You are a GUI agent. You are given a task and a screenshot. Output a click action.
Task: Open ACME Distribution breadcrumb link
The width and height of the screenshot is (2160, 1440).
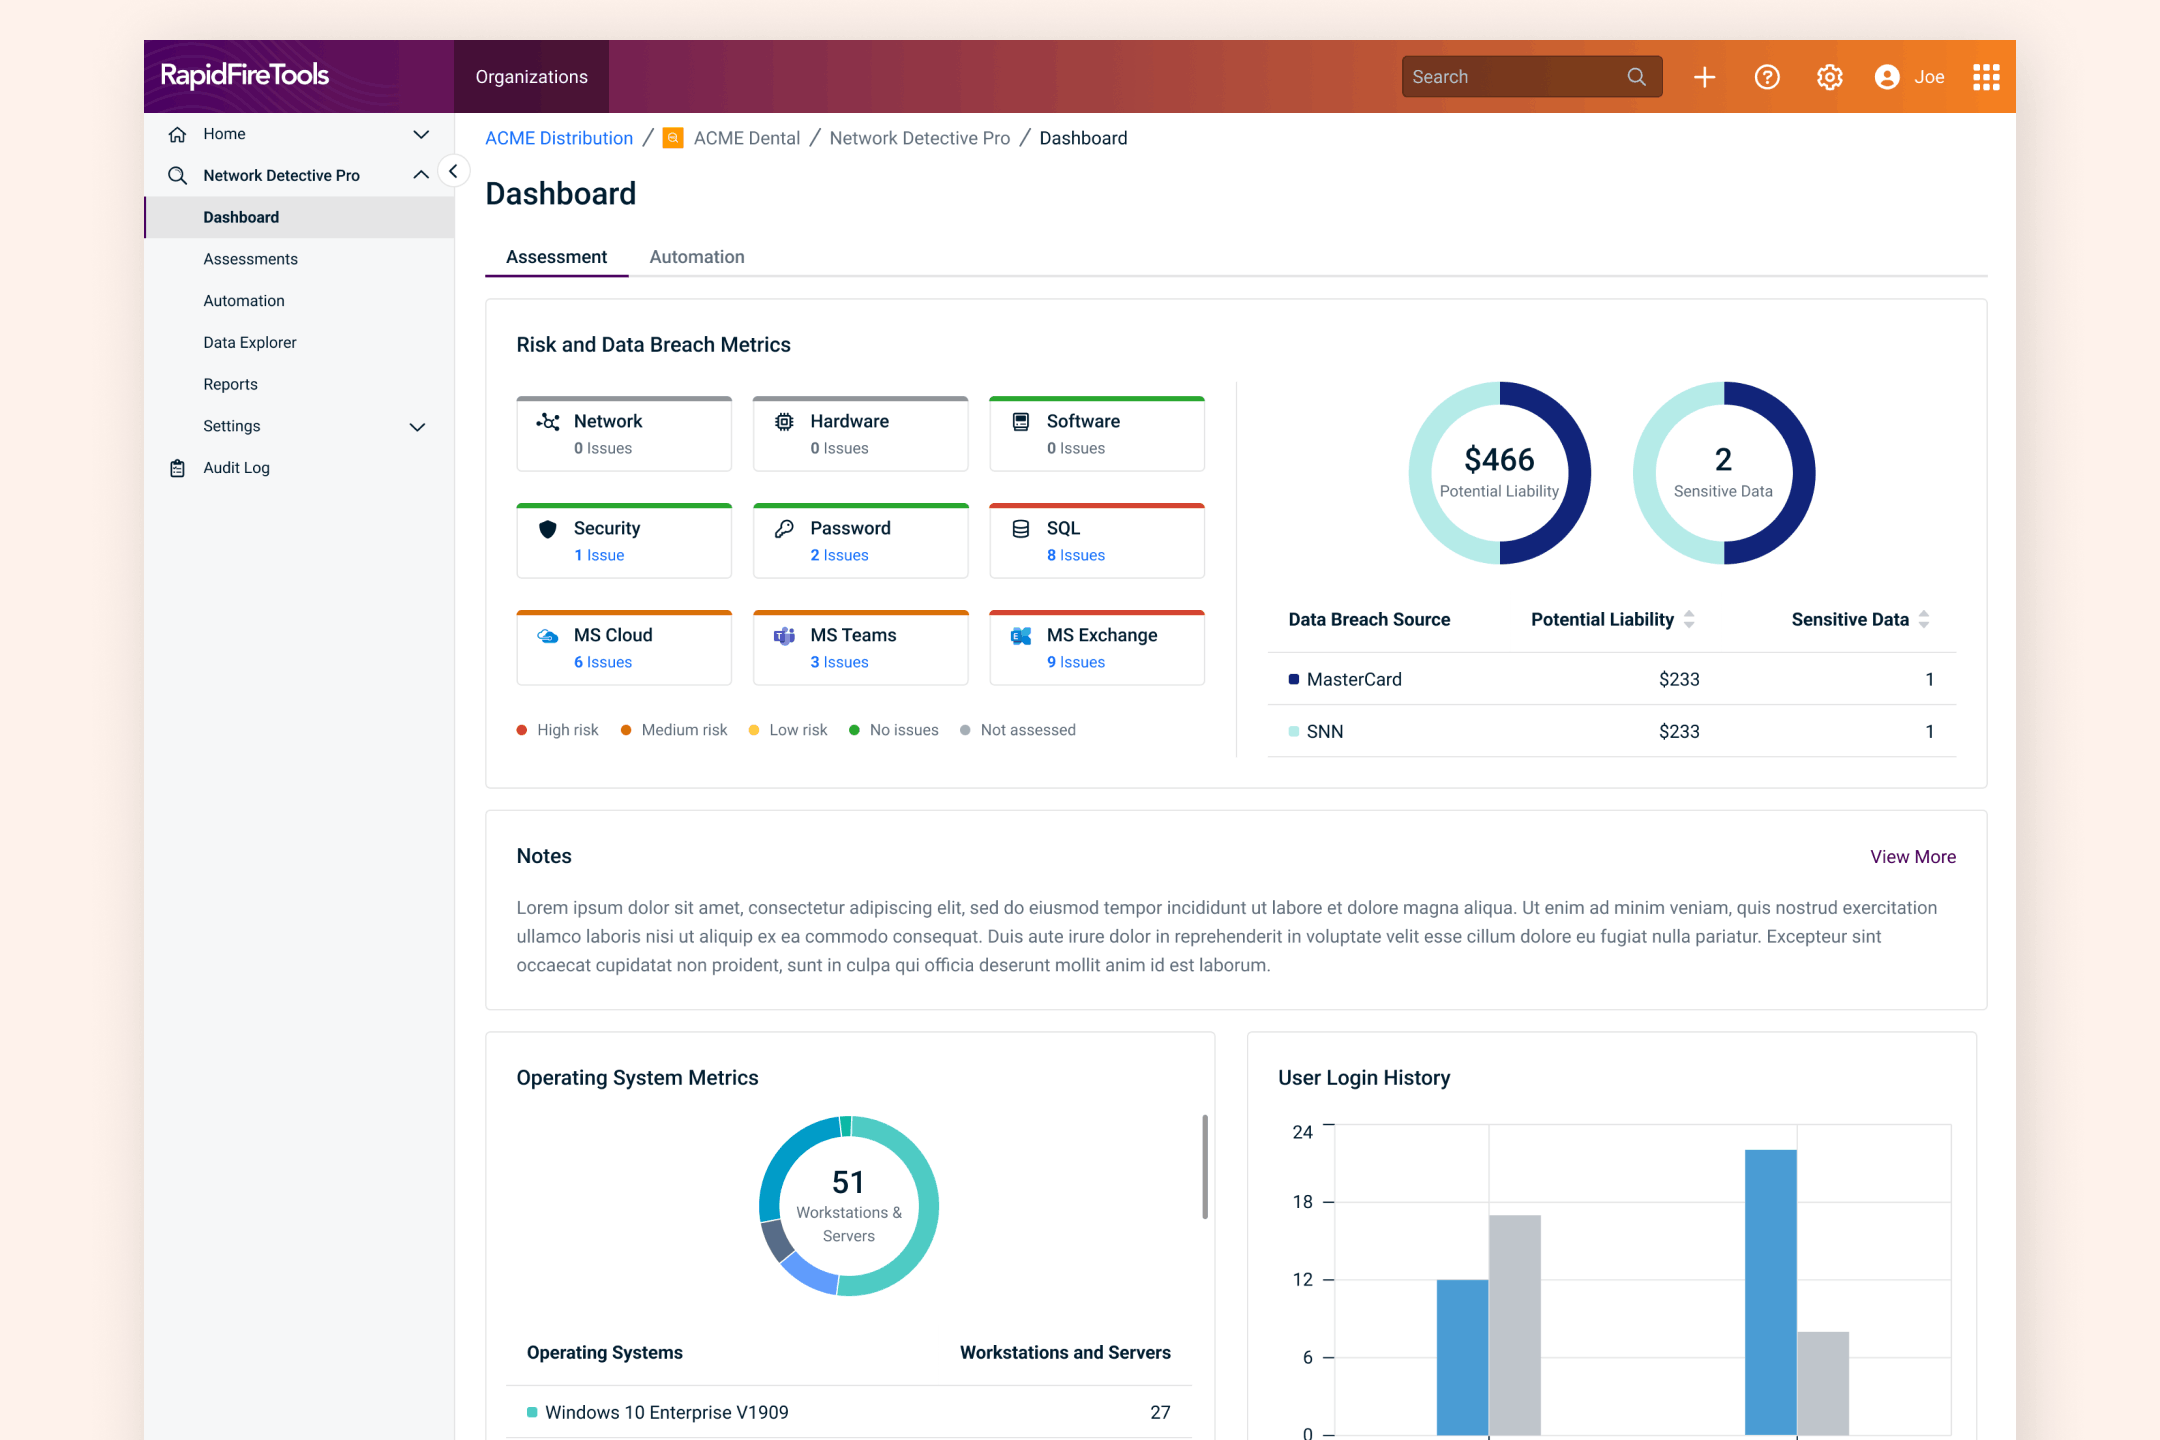point(559,138)
